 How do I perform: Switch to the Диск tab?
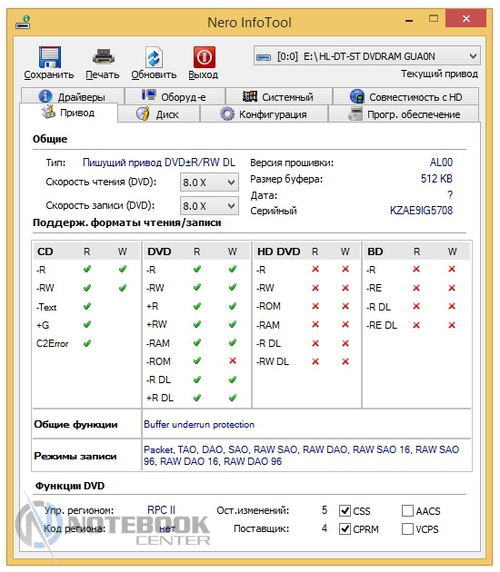pos(159,114)
